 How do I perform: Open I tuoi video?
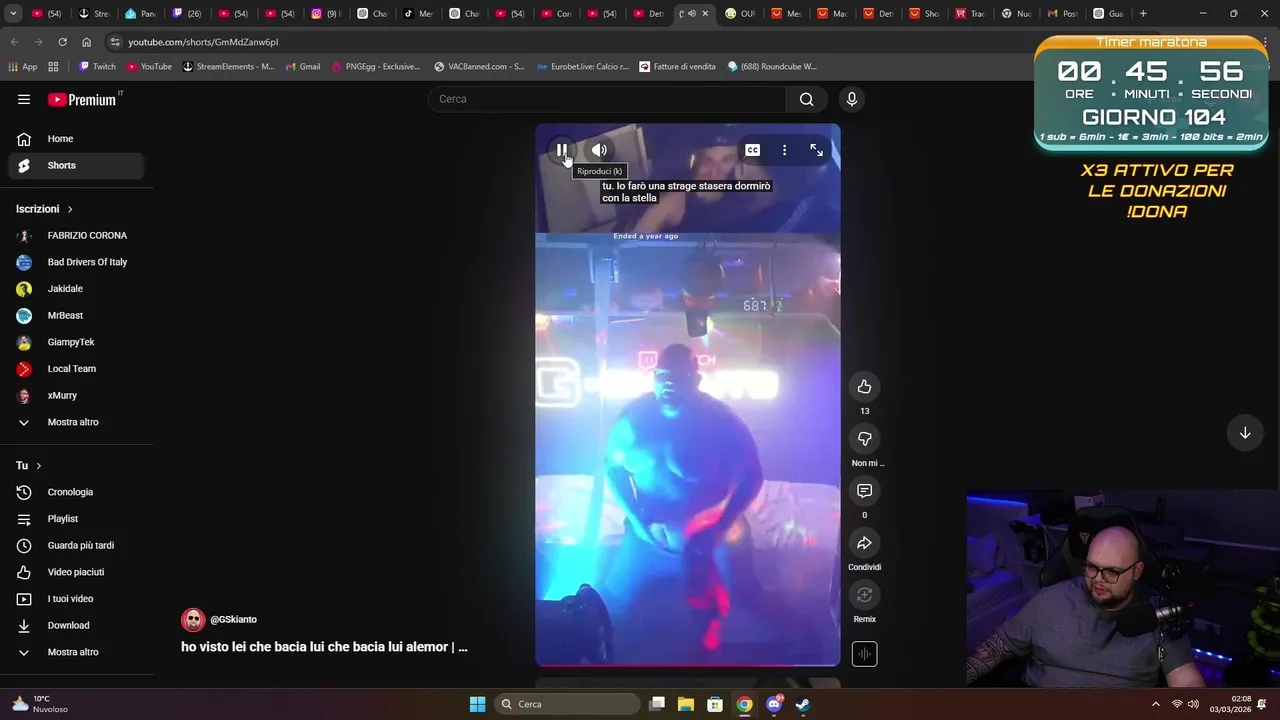tap(76, 599)
